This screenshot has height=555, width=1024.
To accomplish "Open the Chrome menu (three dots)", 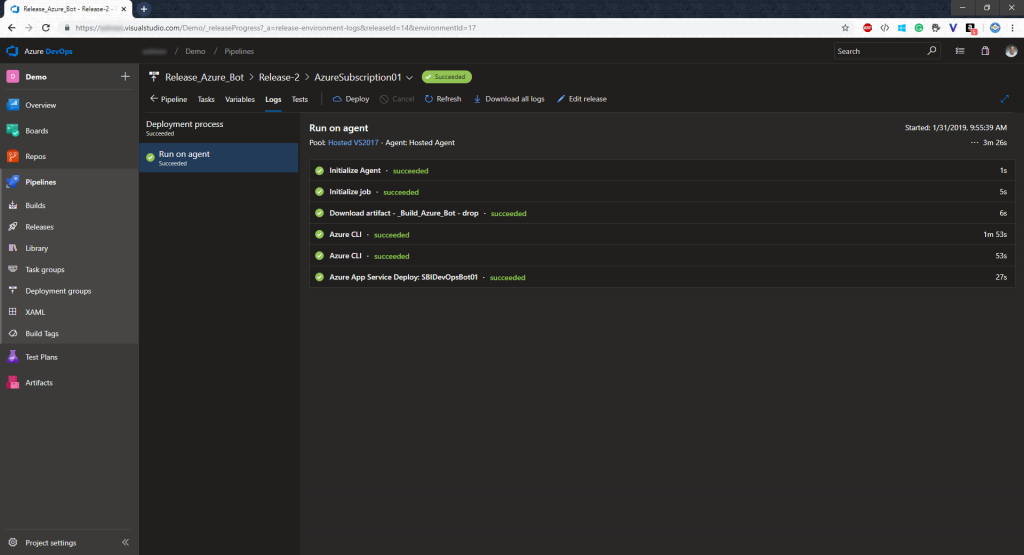I will pyautogui.click(x=1012, y=28).
